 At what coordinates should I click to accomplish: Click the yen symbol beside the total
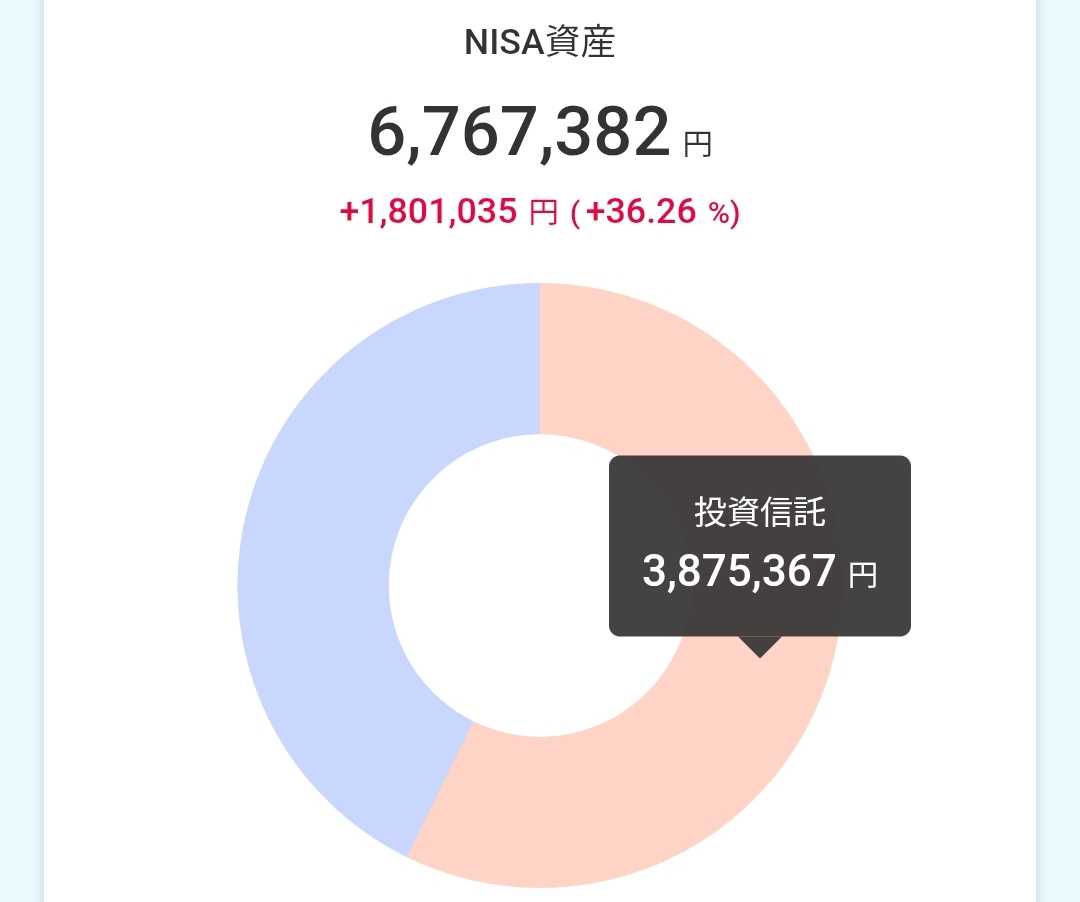tap(697, 146)
